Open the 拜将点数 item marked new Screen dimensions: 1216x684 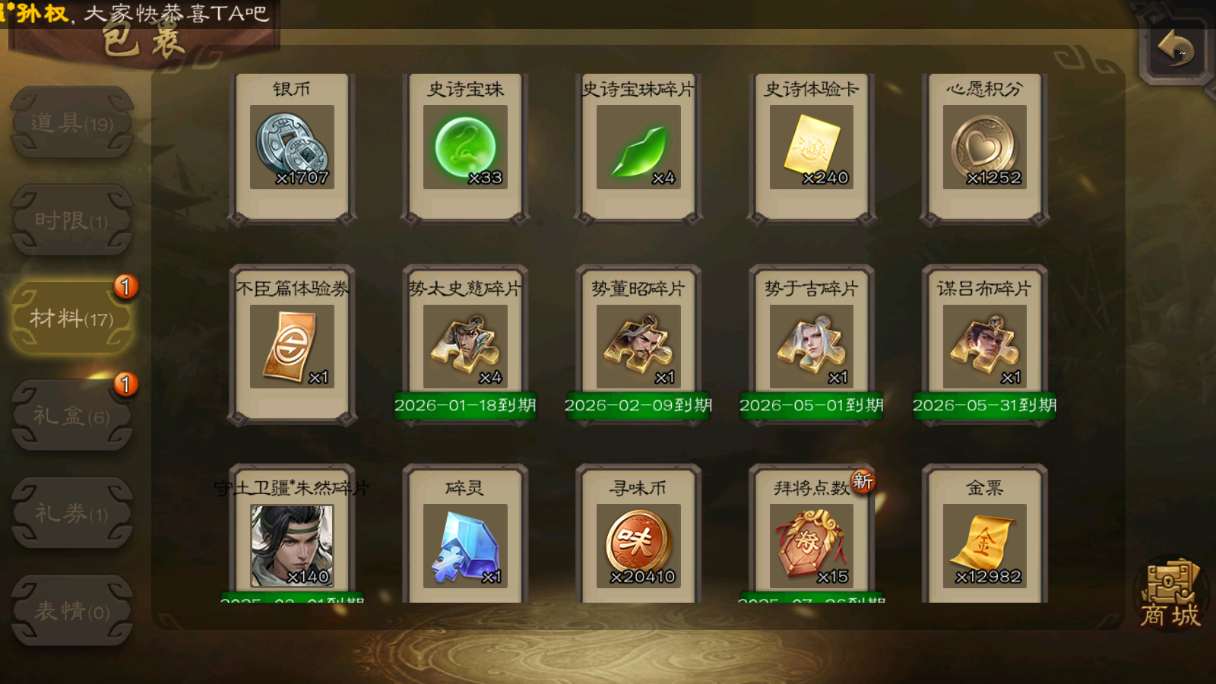(x=811, y=546)
